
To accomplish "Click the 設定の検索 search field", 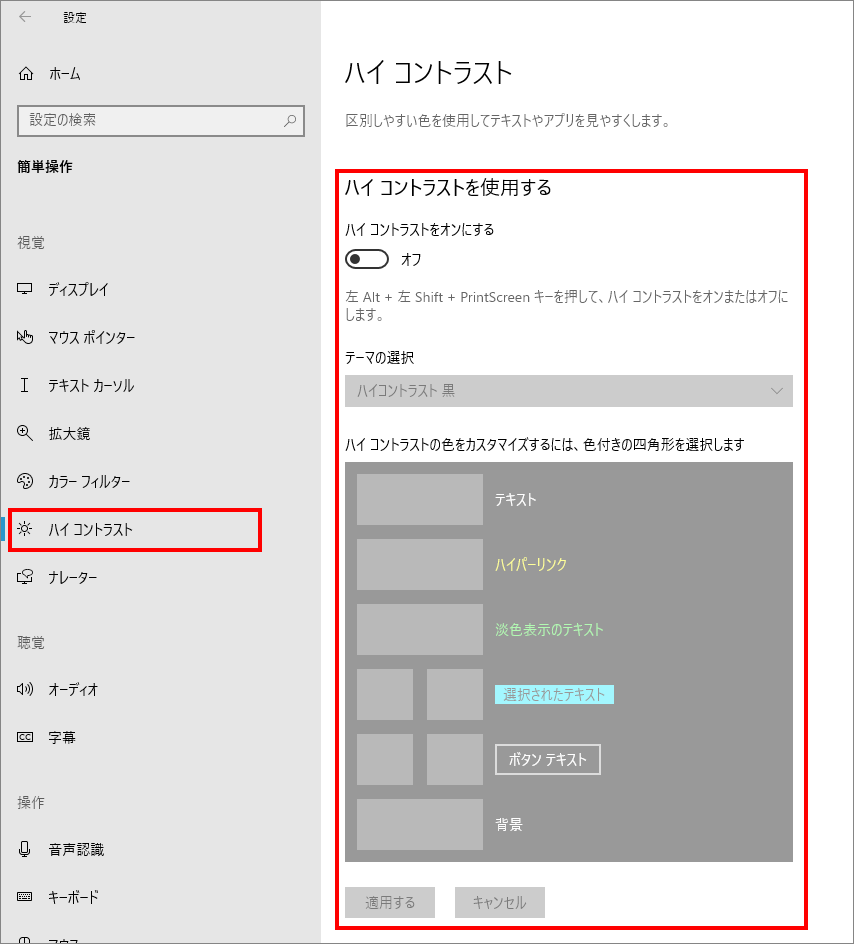I will 161,120.
